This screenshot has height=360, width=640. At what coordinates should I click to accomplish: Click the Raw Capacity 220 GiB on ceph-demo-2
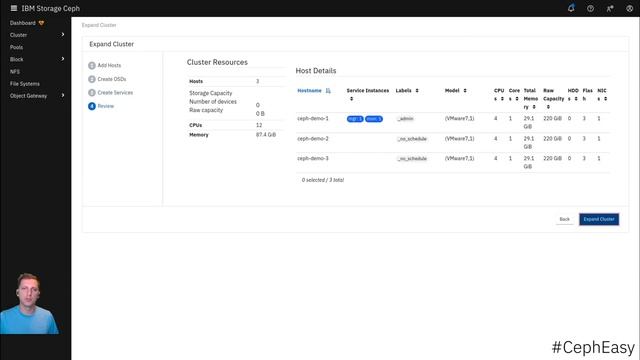click(552, 139)
